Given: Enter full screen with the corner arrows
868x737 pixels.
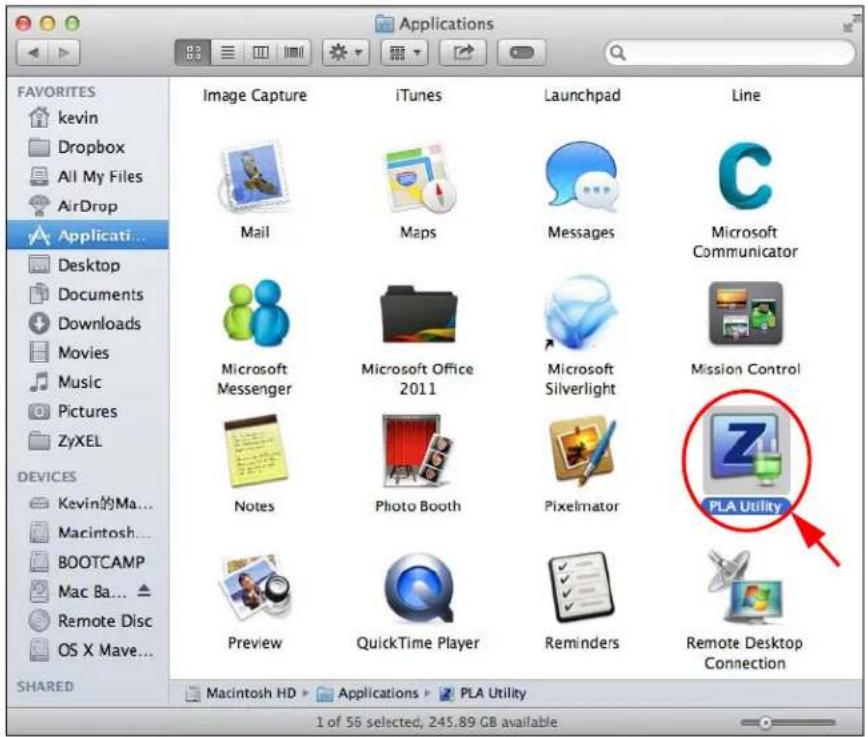Looking at the screenshot, I should point(851,23).
